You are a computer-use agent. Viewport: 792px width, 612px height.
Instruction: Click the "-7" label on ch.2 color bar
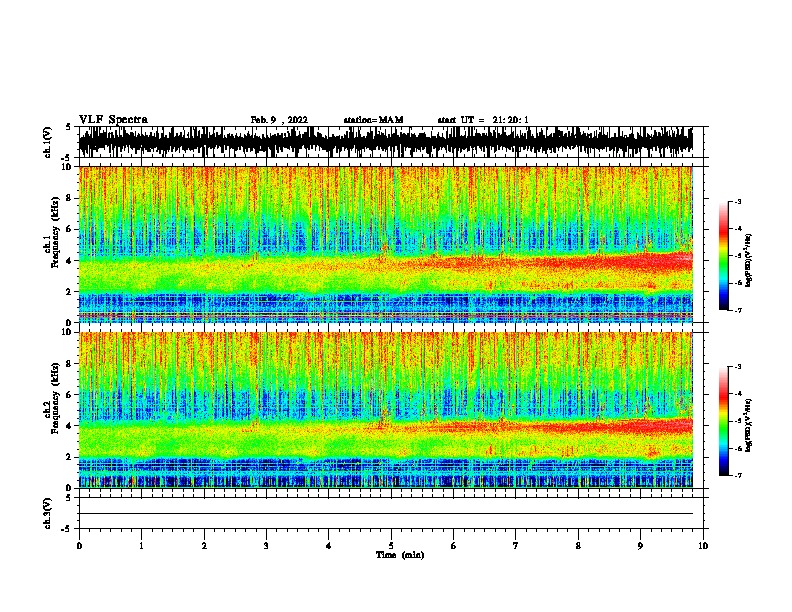click(x=737, y=475)
